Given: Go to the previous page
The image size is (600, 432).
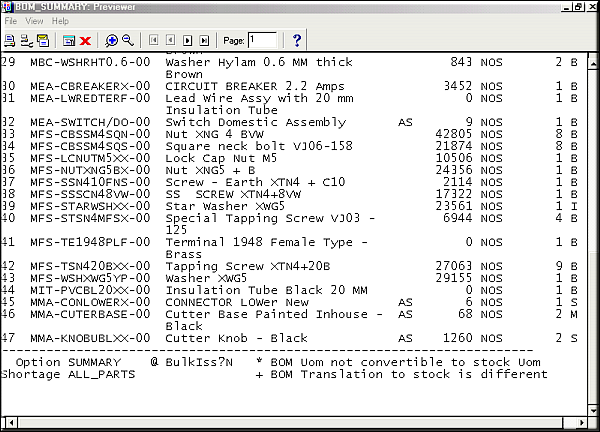Looking at the screenshot, I should click(x=170, y=40).
